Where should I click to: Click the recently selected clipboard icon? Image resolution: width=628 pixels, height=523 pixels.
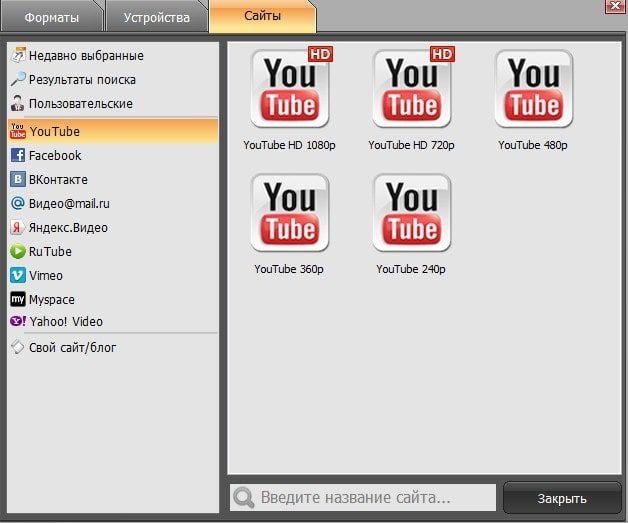tap(18, 55)
